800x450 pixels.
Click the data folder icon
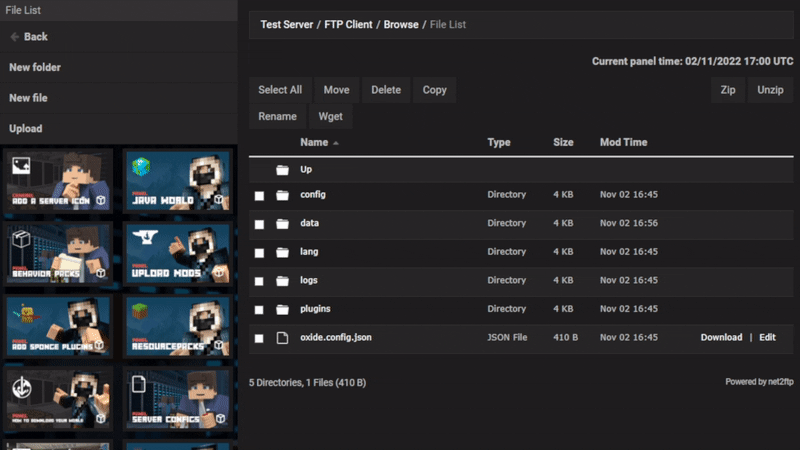pyautogui.click(x=282, y=224)
